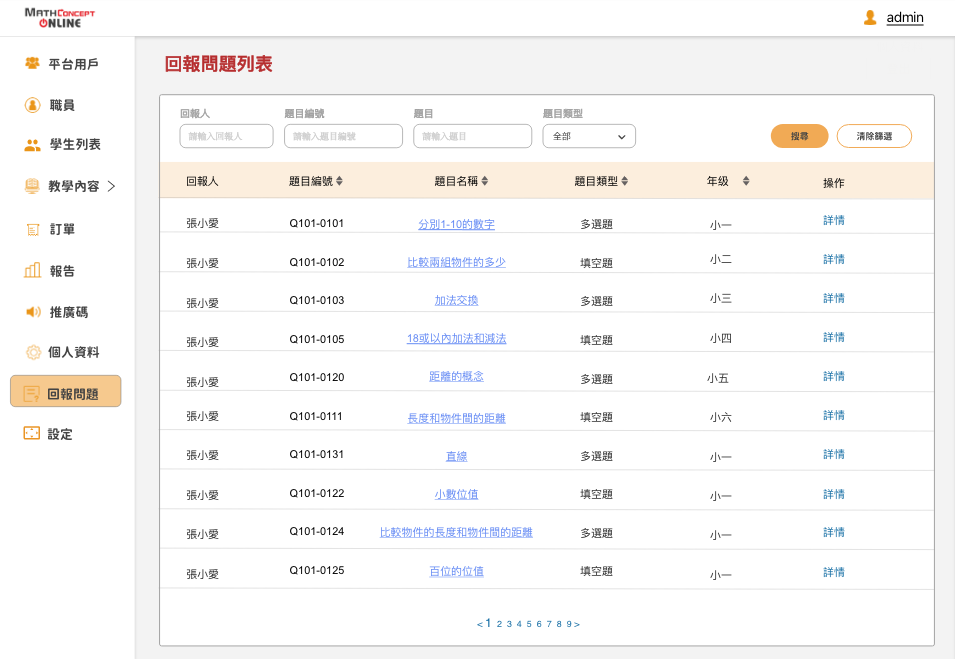Click the 報告 bar chart icon
The width and height of the screenshot is (955, 659).
tap(32, 270)
